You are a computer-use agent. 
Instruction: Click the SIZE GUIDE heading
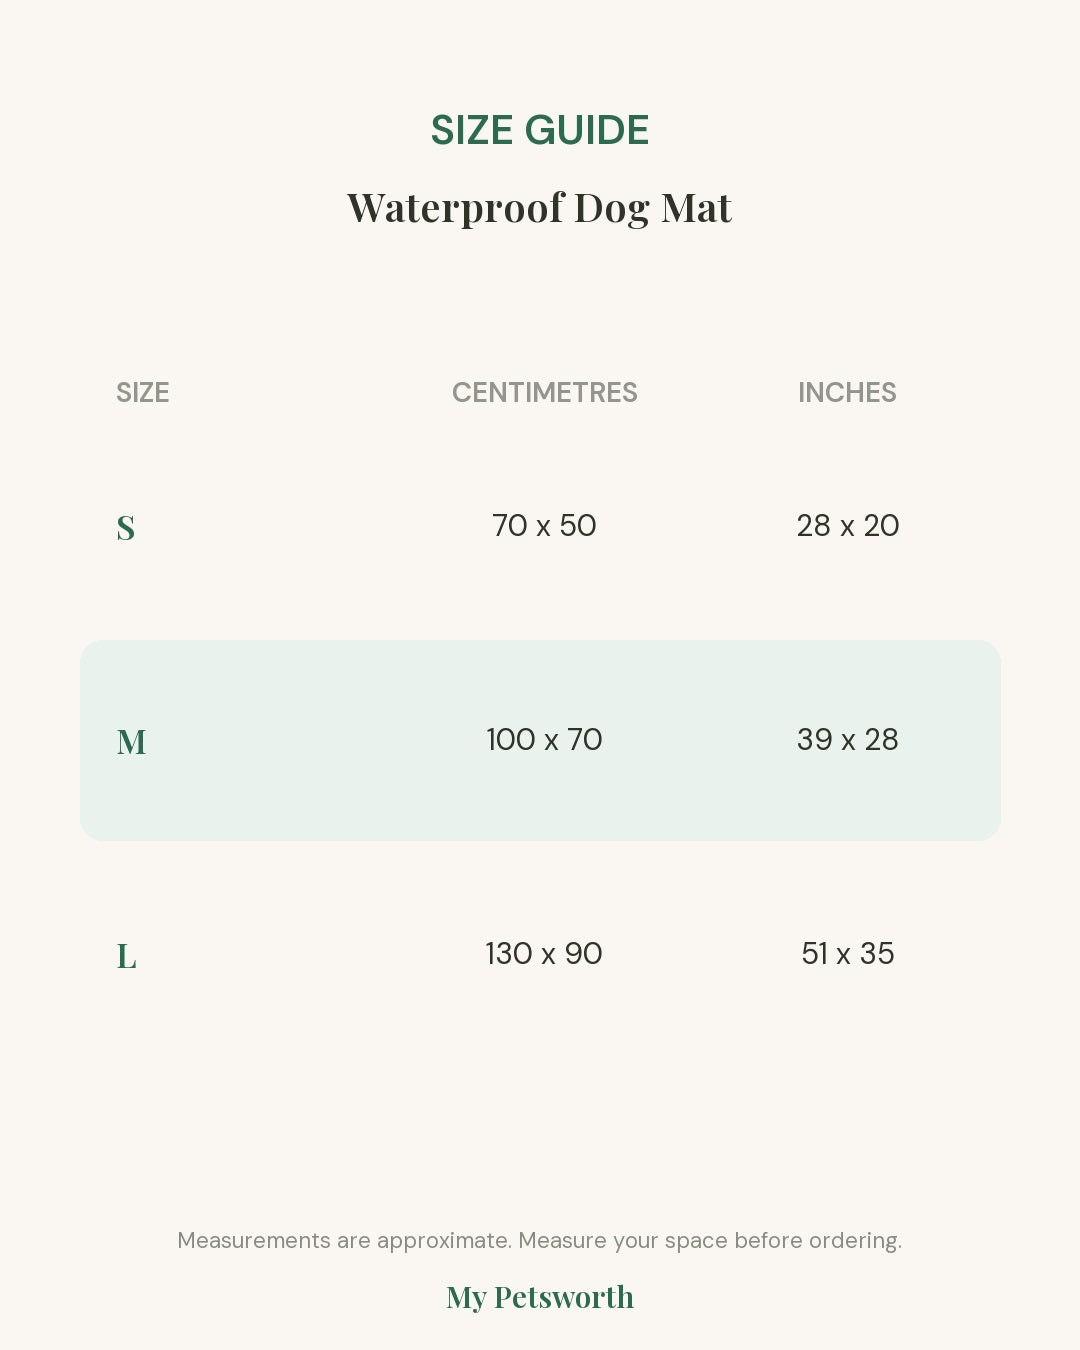540,130
